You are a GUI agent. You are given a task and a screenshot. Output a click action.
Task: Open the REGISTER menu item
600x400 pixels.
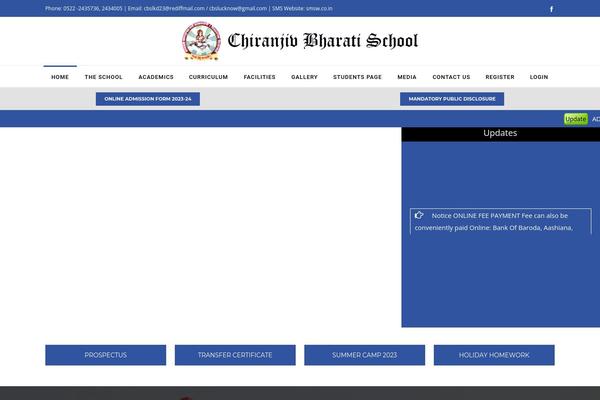click(x=500, y=77)
